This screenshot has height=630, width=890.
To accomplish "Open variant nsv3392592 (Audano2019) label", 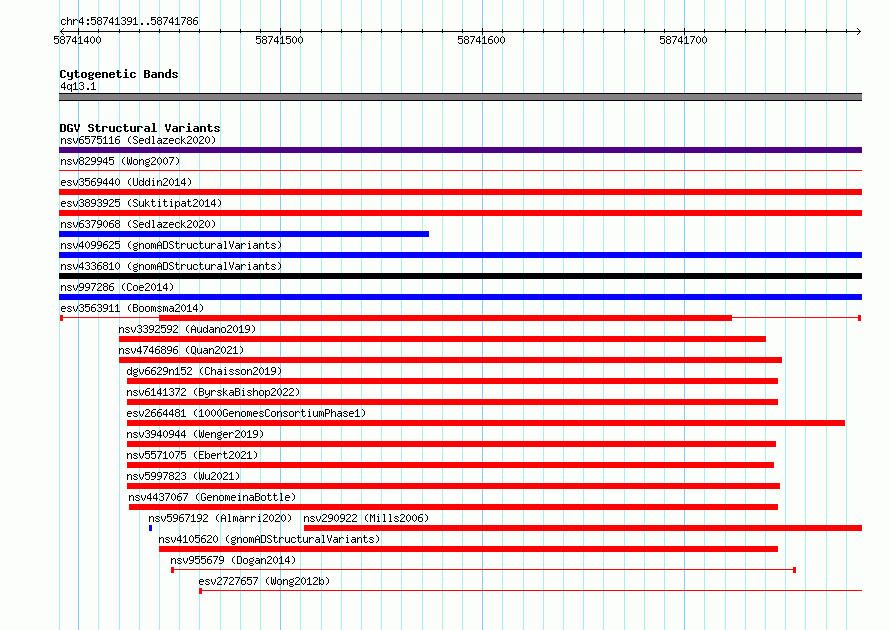I will (x=187, y=329).
